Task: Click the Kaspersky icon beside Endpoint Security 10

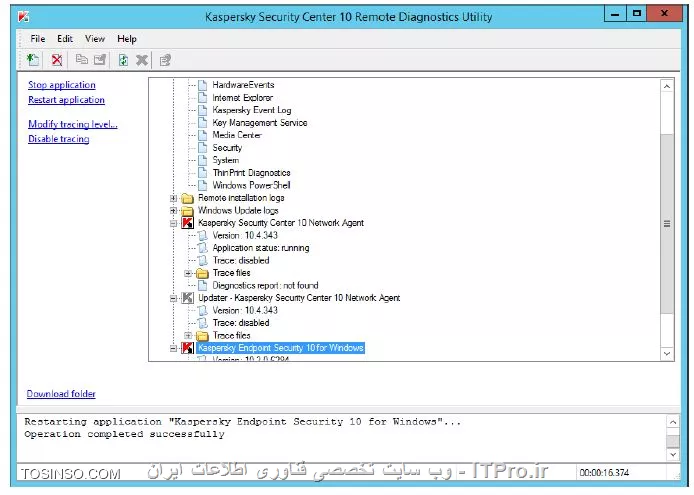Action: 187,348
